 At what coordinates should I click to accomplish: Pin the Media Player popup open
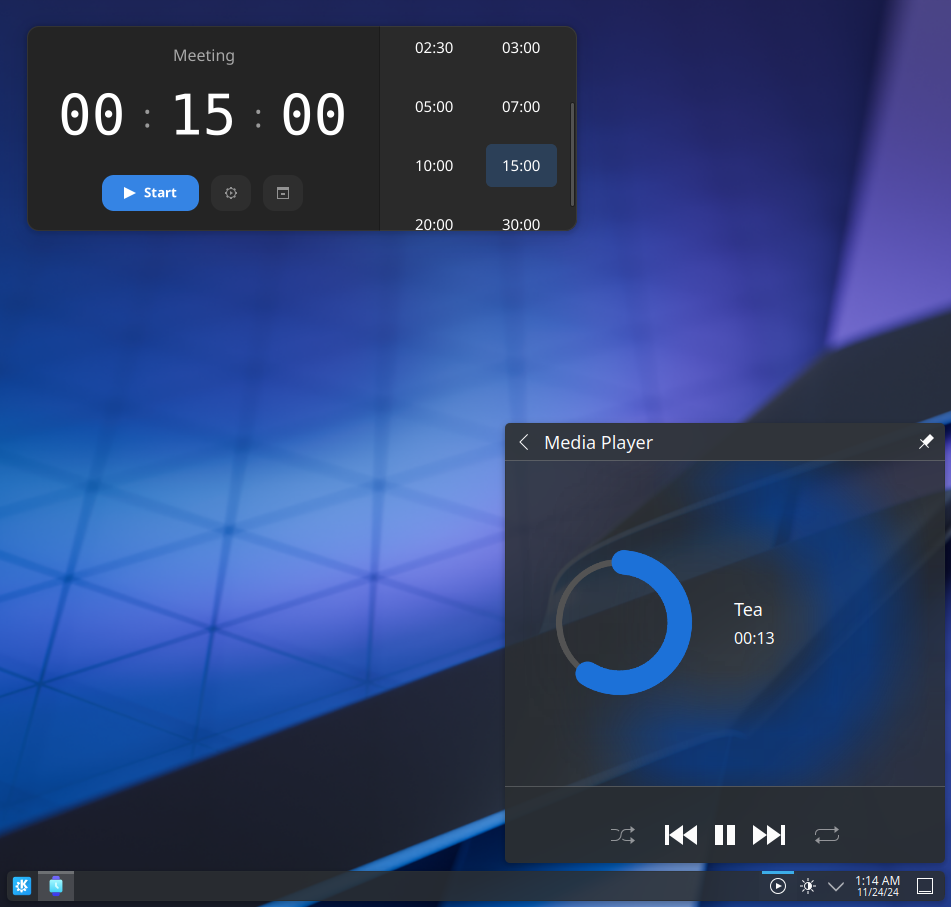pyautogui.click(x=926, y=442)
